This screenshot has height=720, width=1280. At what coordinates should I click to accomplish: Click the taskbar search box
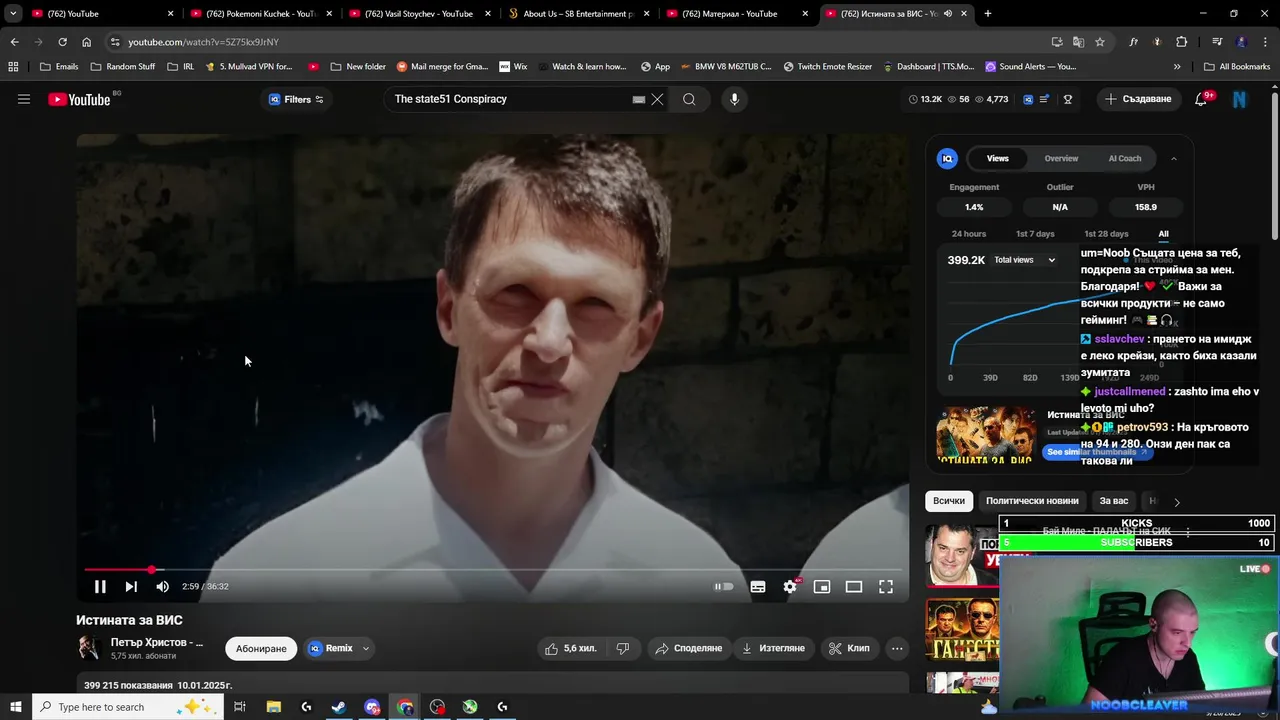coord(130,707)
